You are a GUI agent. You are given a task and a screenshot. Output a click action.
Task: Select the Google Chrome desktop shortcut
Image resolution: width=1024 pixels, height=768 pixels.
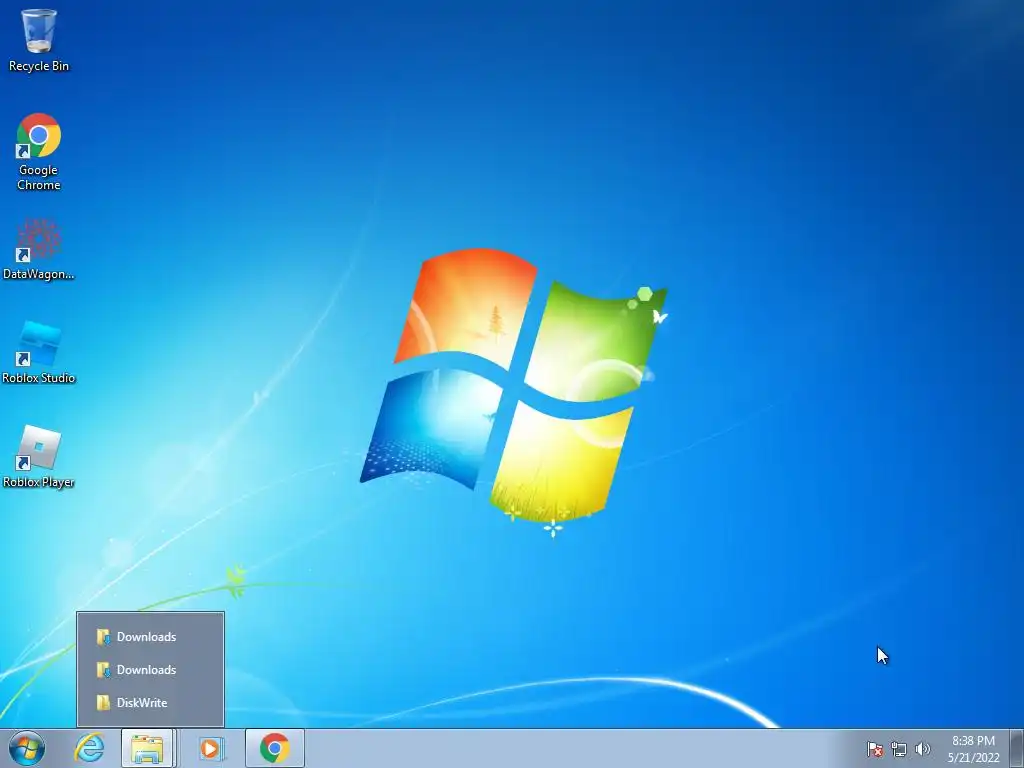(39, 152)
